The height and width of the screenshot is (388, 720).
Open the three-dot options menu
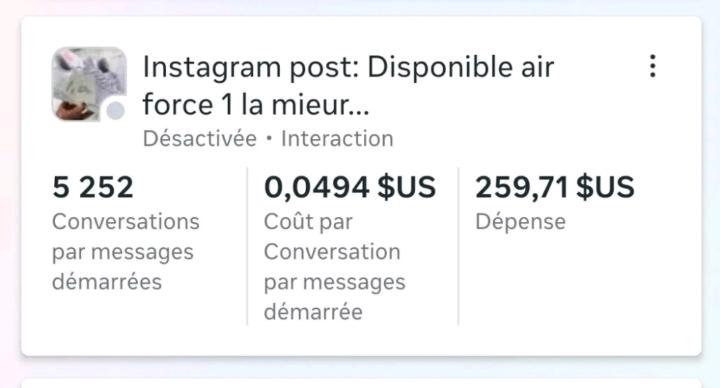(x=652, y=66)
